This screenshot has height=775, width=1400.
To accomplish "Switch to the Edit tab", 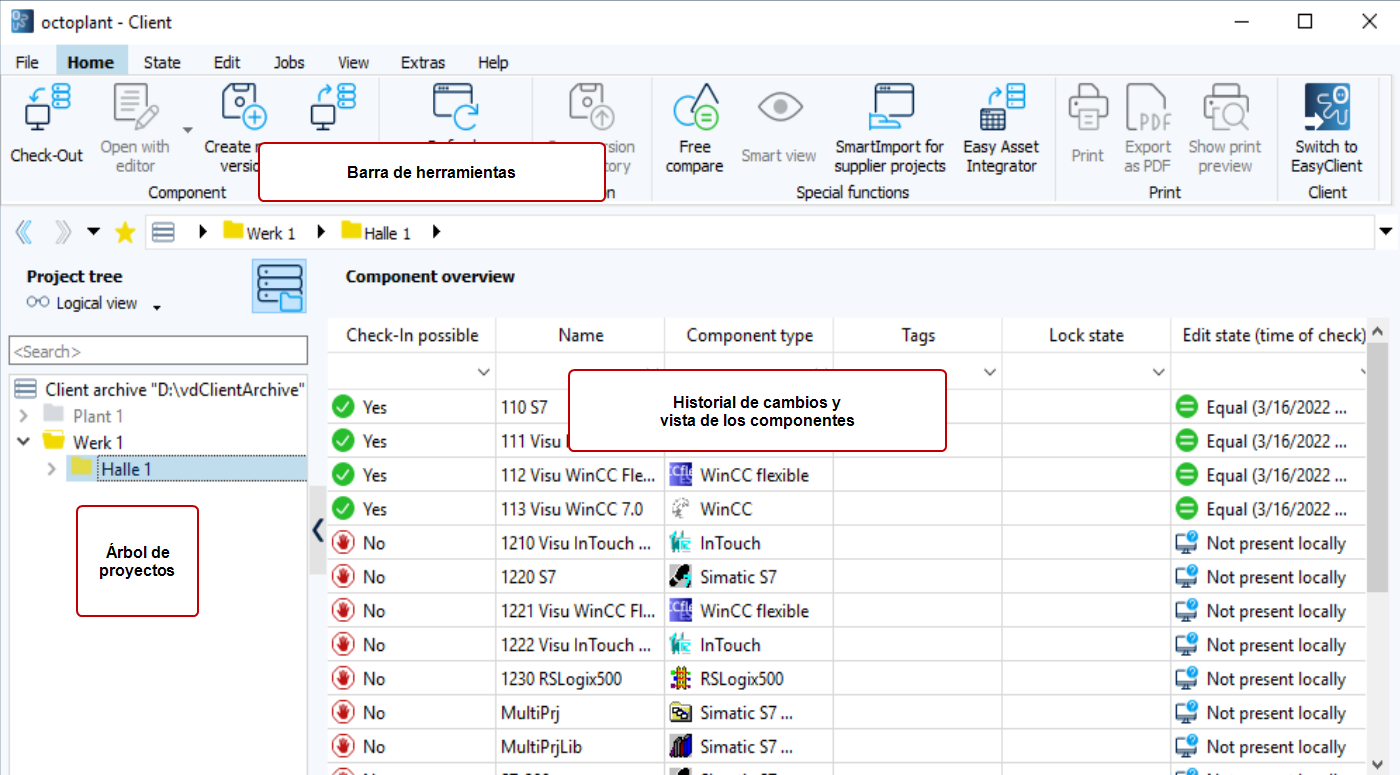I will pyautogui.click(x=227, y=62).
